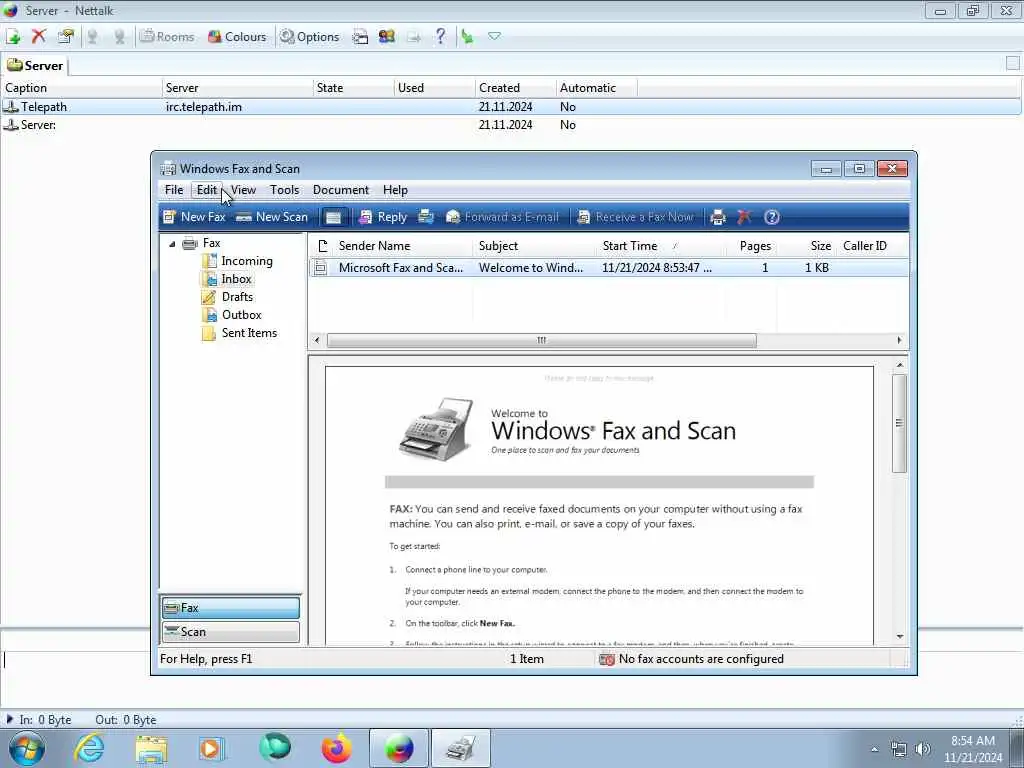Viewport: 1024px width, 768px height.
Task: Open Firefox from the taskbar
Action: [x=336, y=748]
